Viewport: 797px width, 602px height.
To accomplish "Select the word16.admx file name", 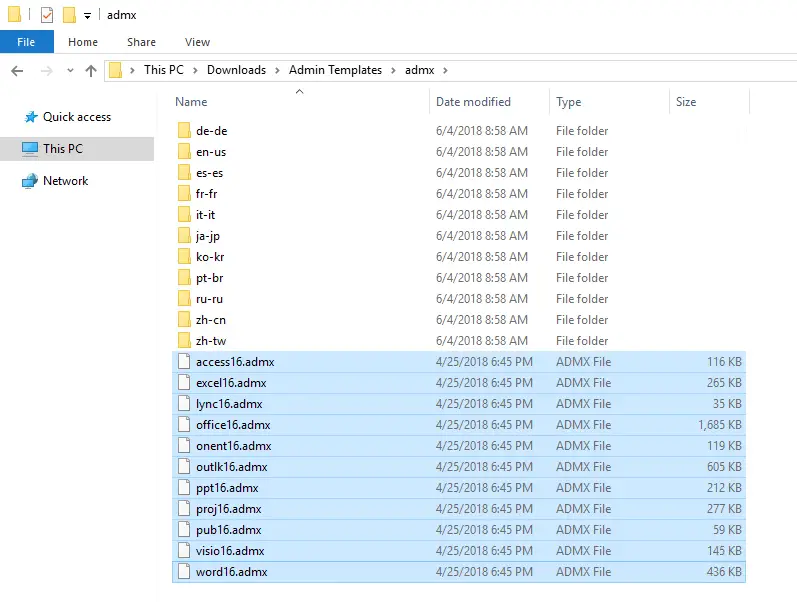I will coord(232,572).
